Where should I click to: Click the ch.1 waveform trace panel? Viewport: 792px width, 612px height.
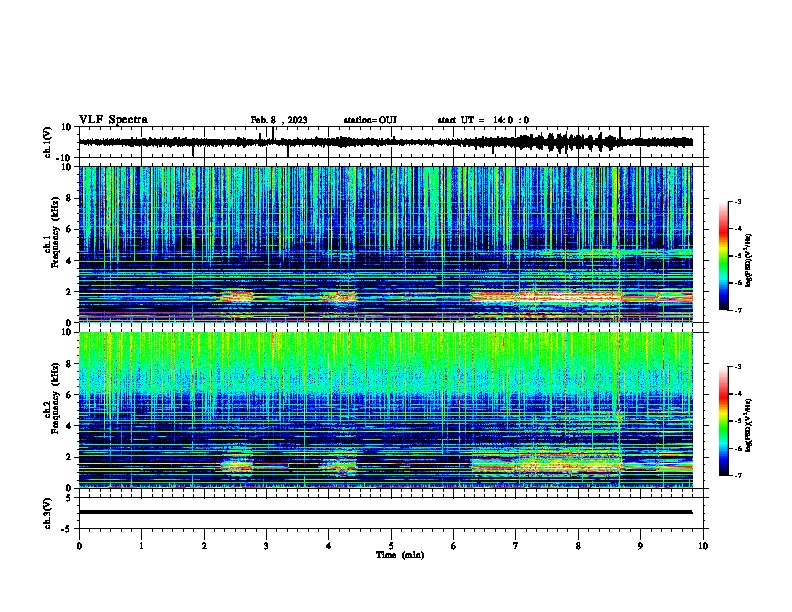391,142
